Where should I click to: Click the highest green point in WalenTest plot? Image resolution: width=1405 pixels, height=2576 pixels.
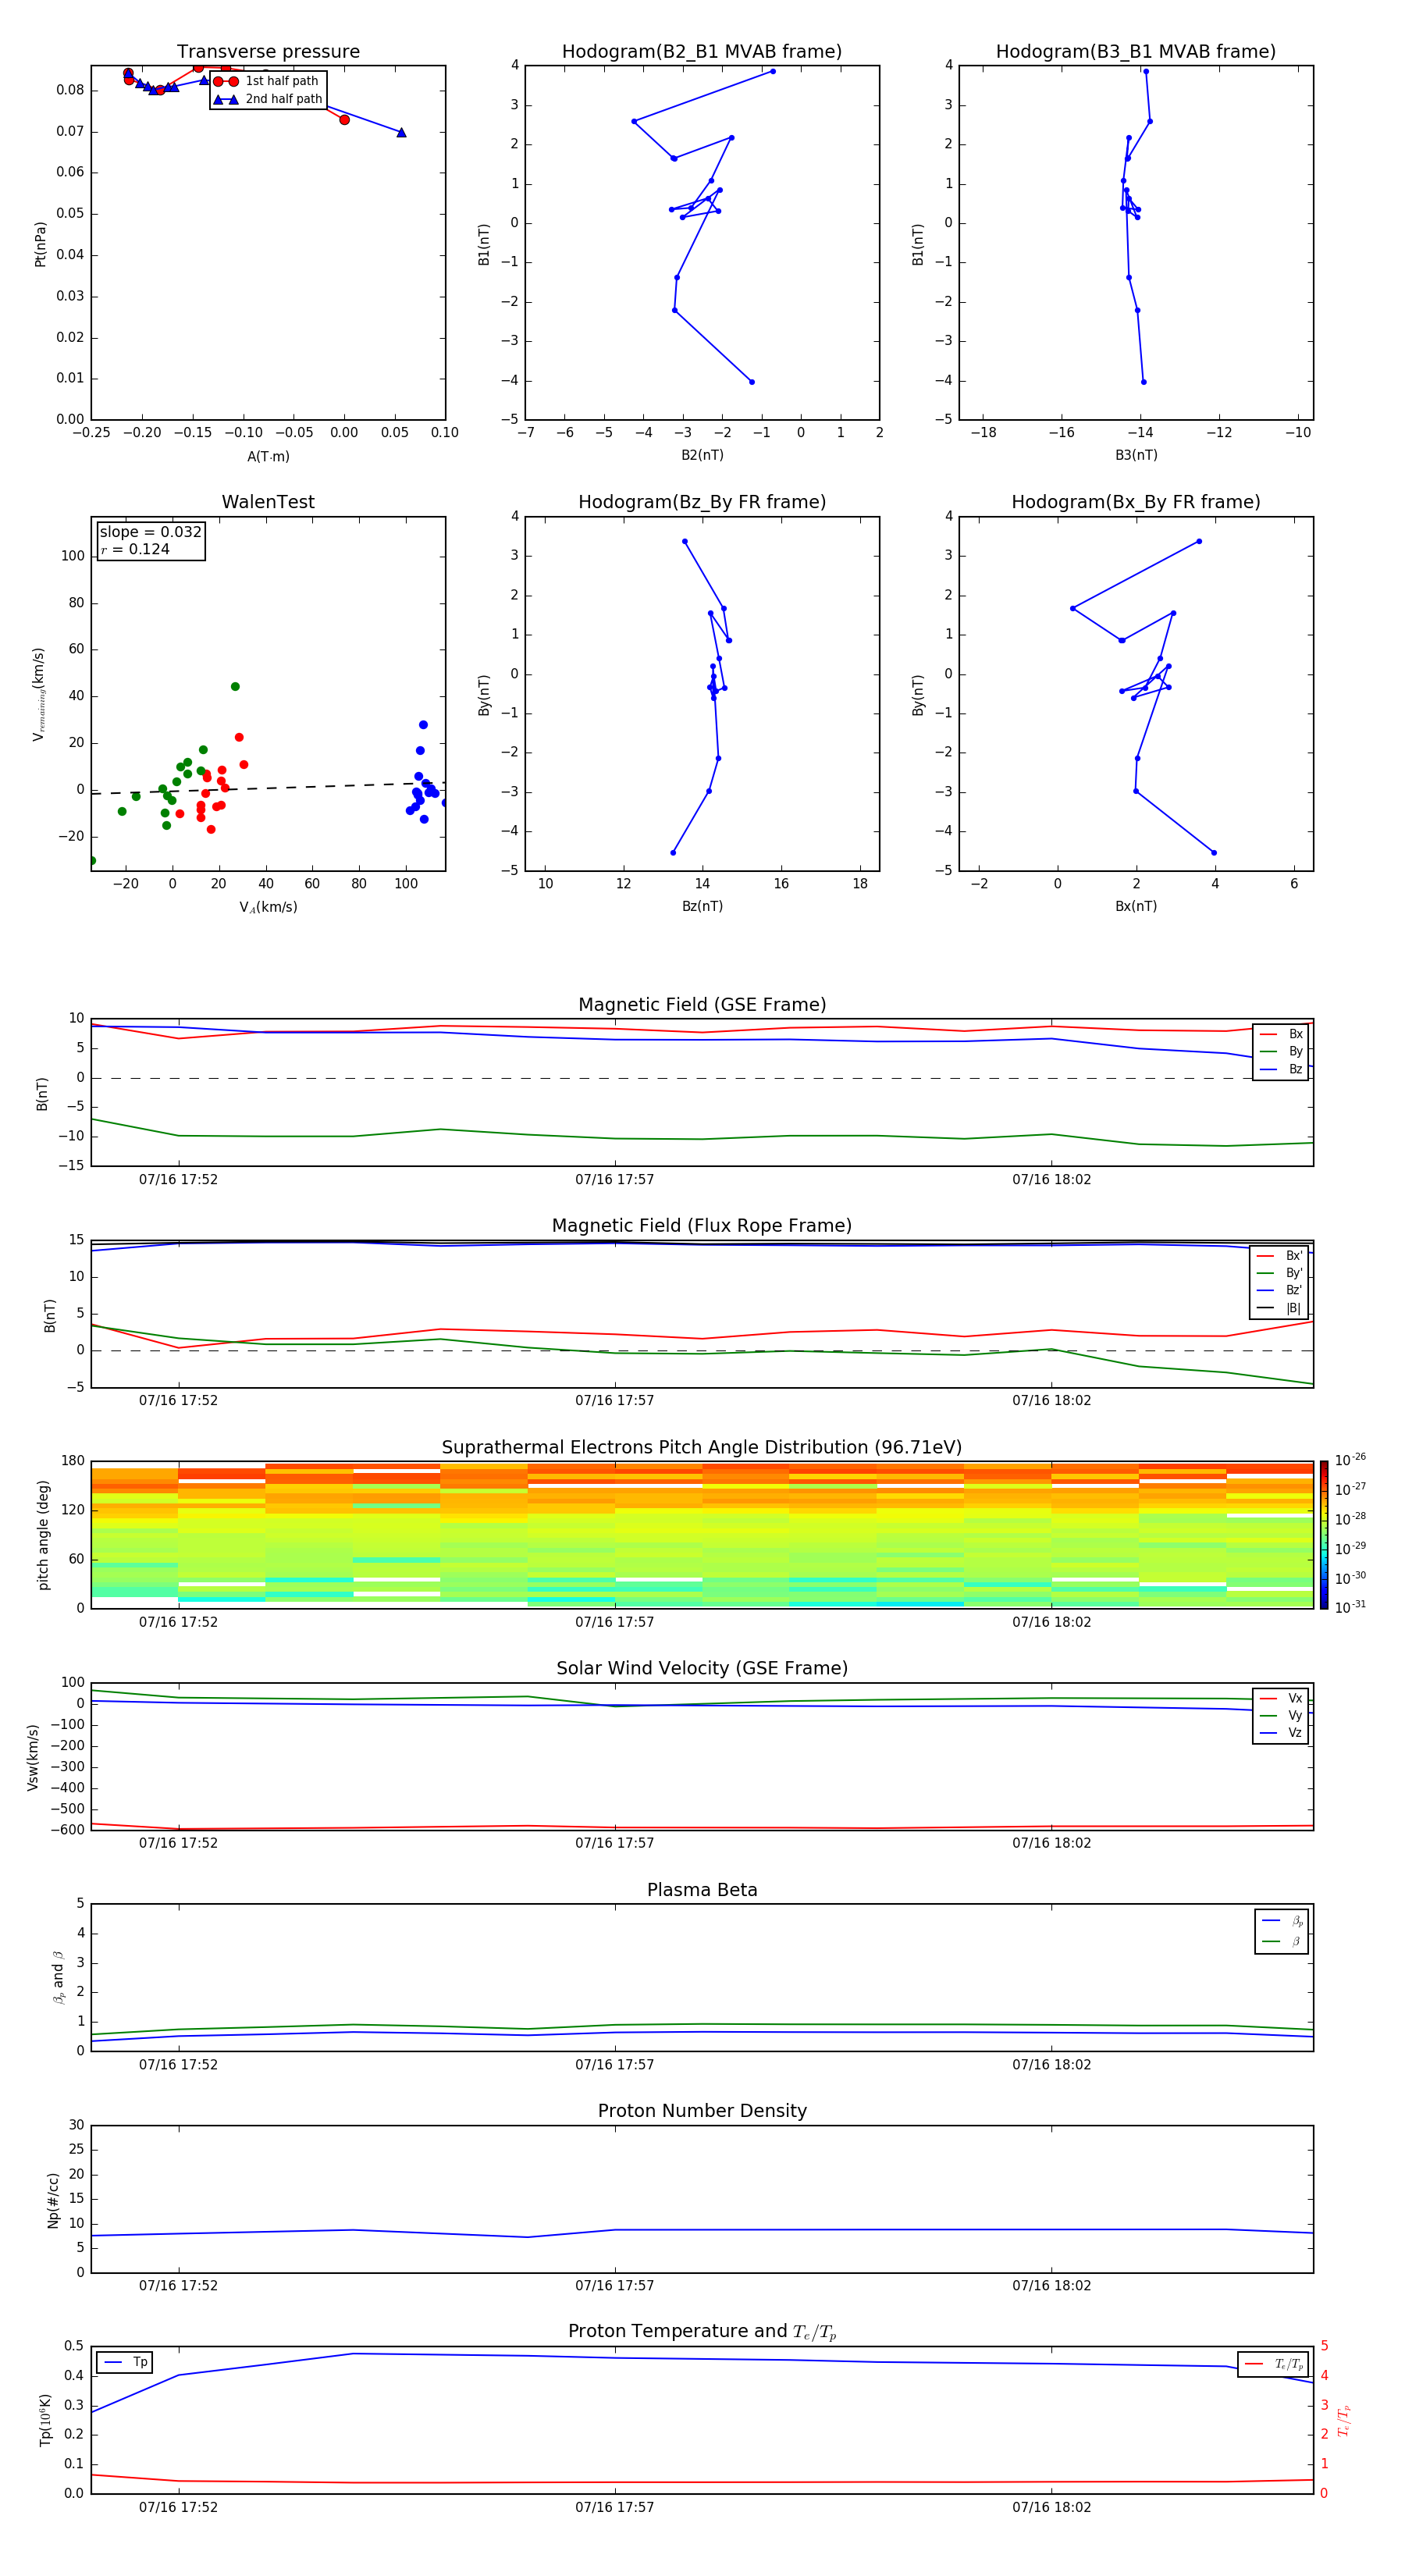click(235, 687)
